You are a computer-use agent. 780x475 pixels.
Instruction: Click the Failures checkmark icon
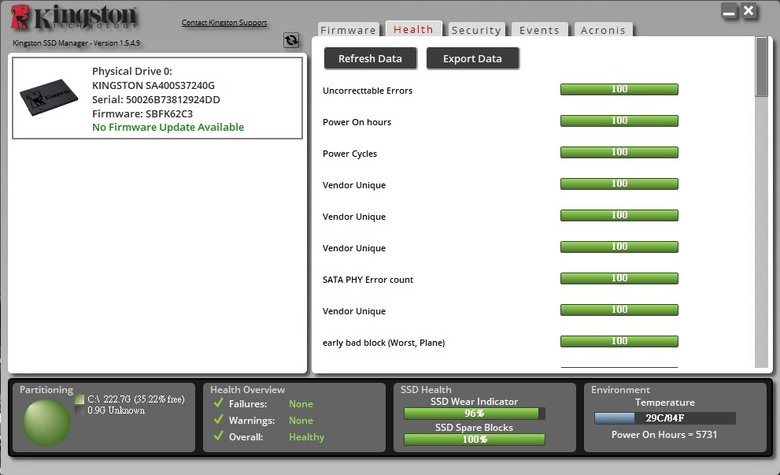218,403
